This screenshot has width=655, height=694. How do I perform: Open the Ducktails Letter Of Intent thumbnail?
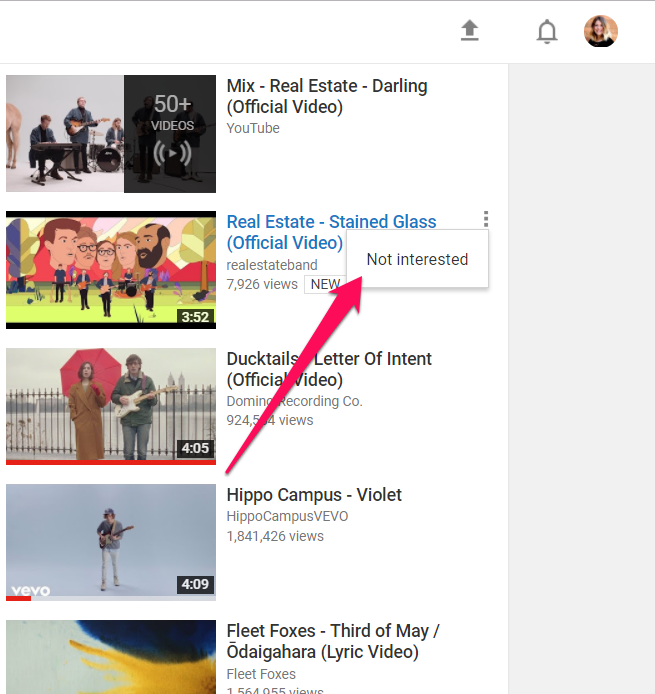(x=111, y=406)
